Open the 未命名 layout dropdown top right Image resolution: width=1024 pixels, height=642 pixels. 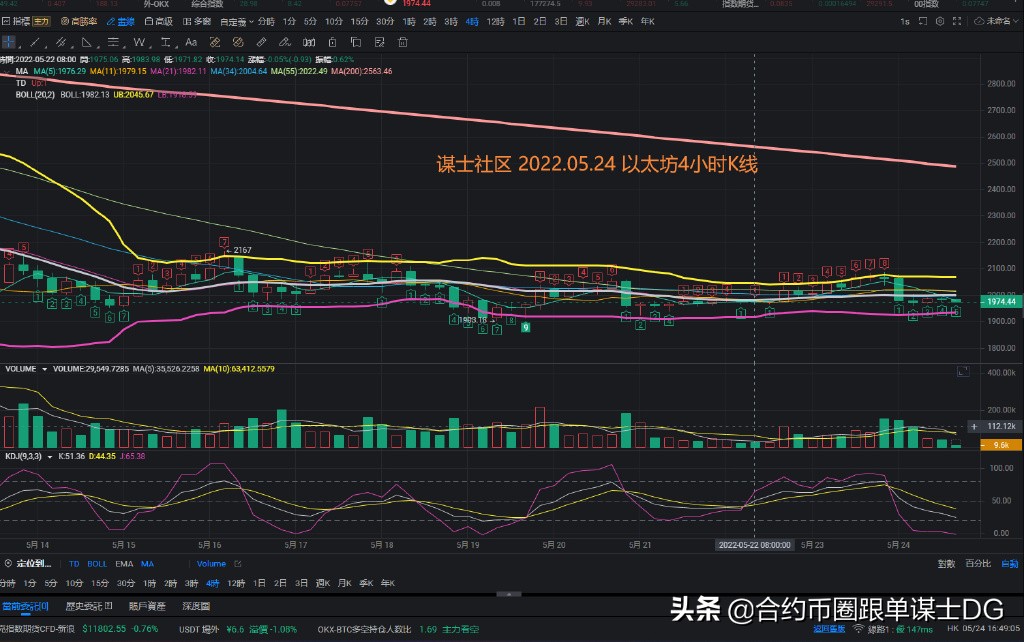pos(997,20)
